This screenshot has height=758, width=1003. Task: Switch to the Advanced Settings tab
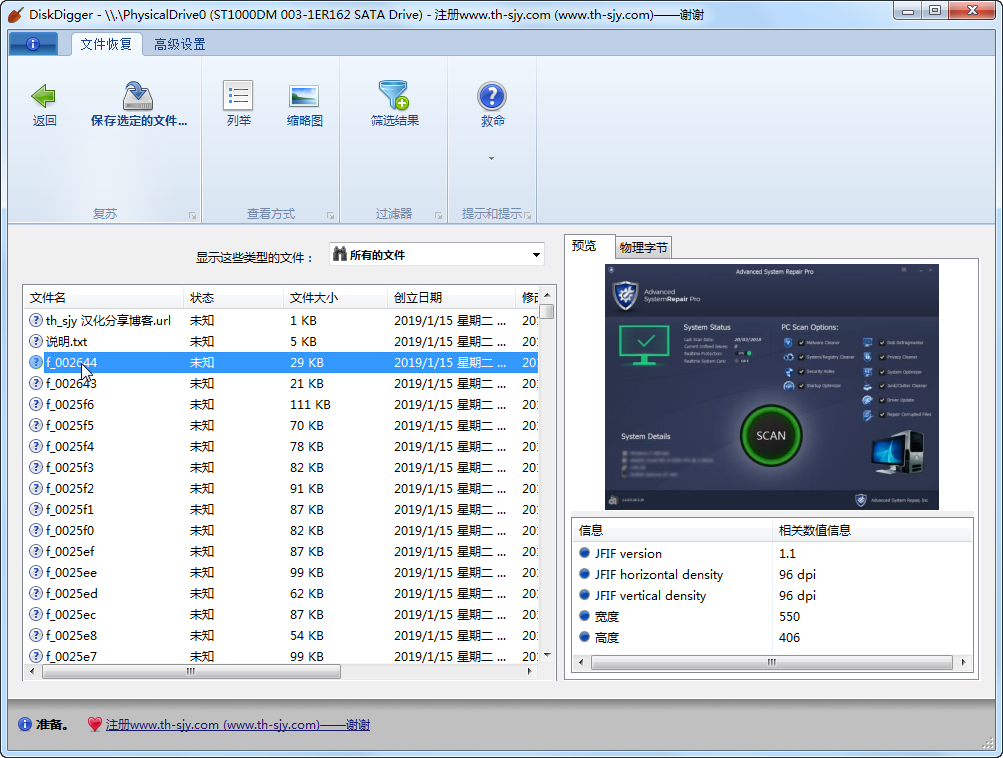coord(180,44)
